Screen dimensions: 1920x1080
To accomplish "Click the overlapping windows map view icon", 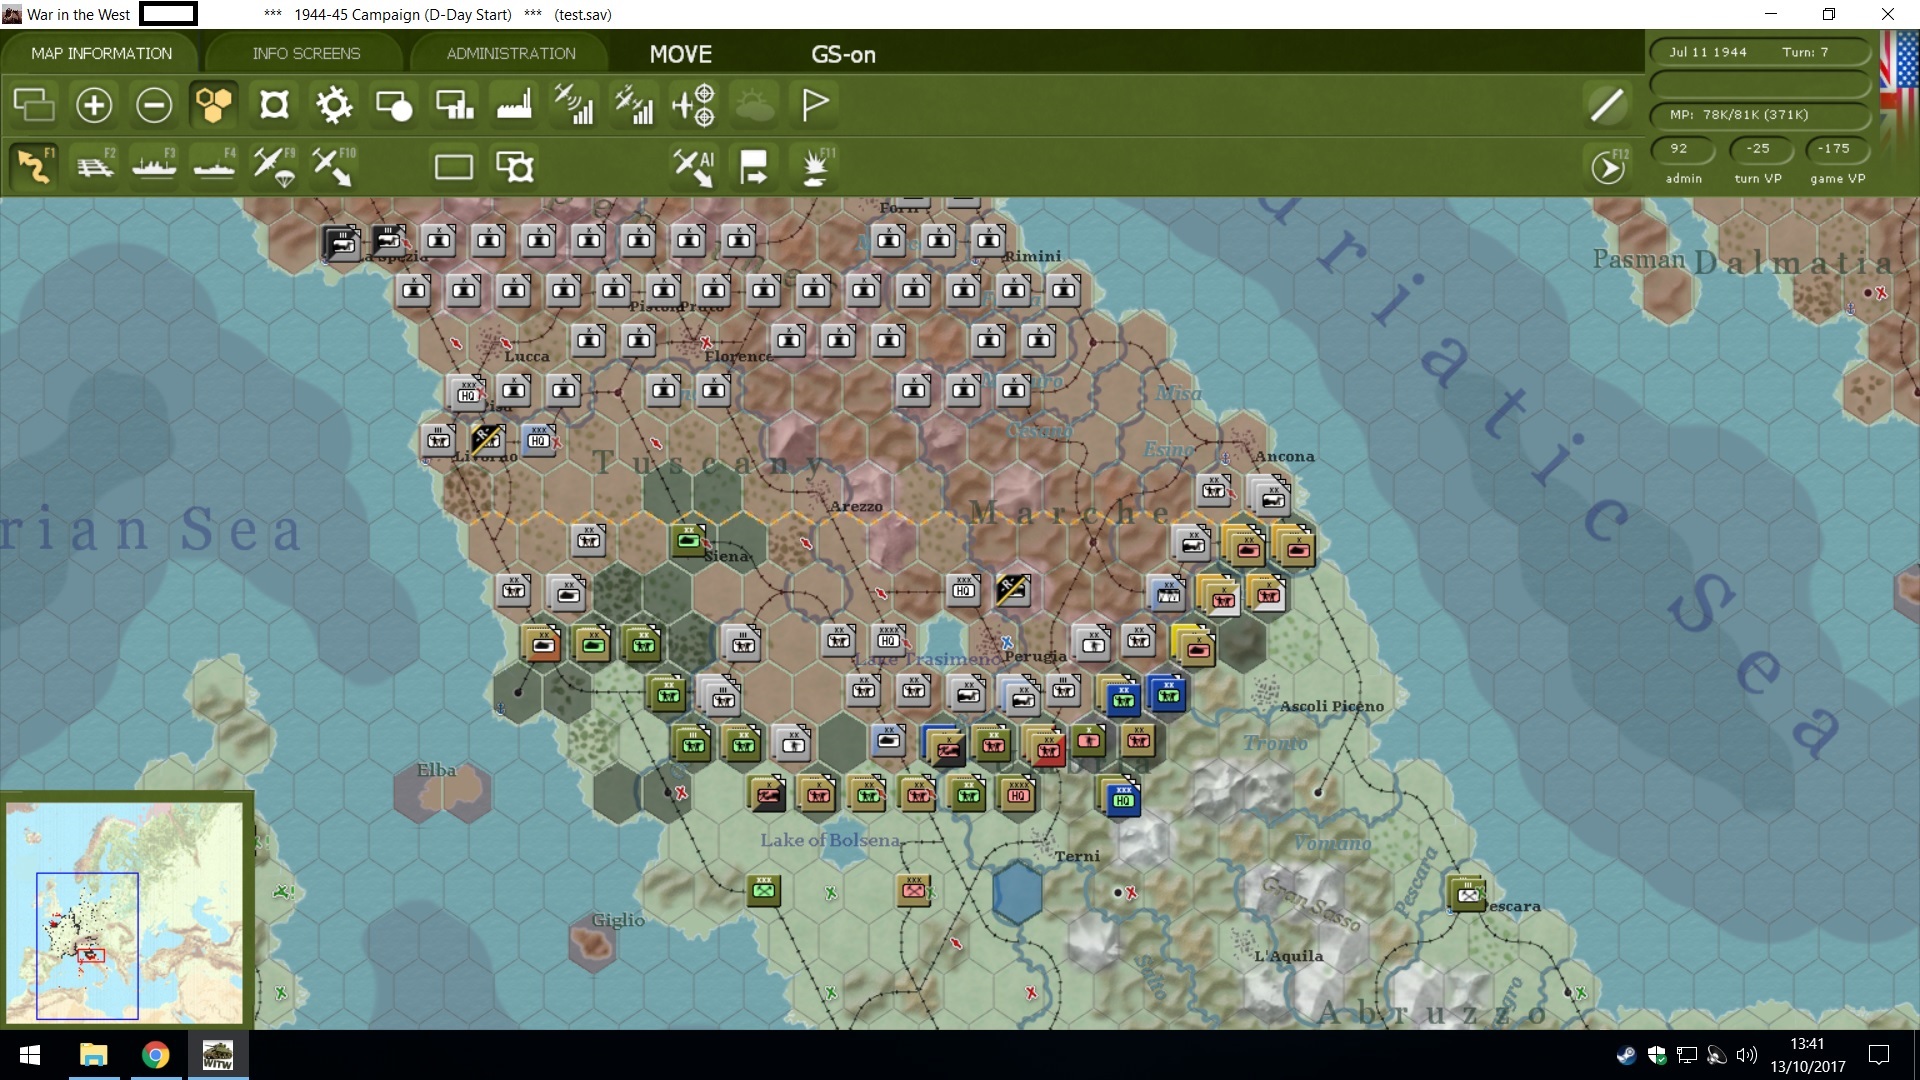I will point(34,104).
